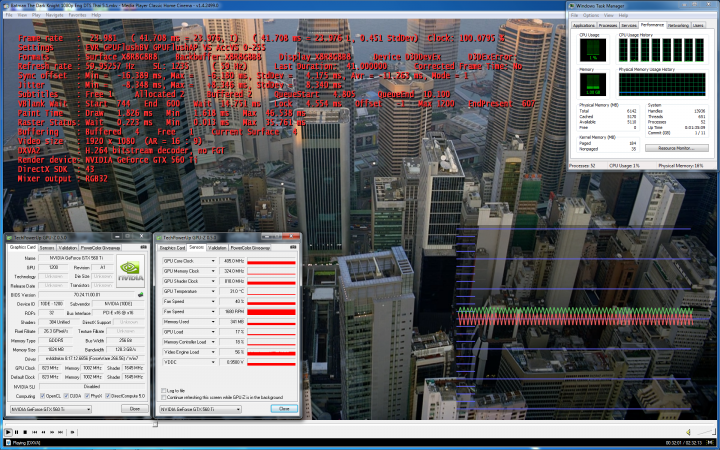
Task: Pause the video in Media Player Classic
Action: tap(17, 432)
